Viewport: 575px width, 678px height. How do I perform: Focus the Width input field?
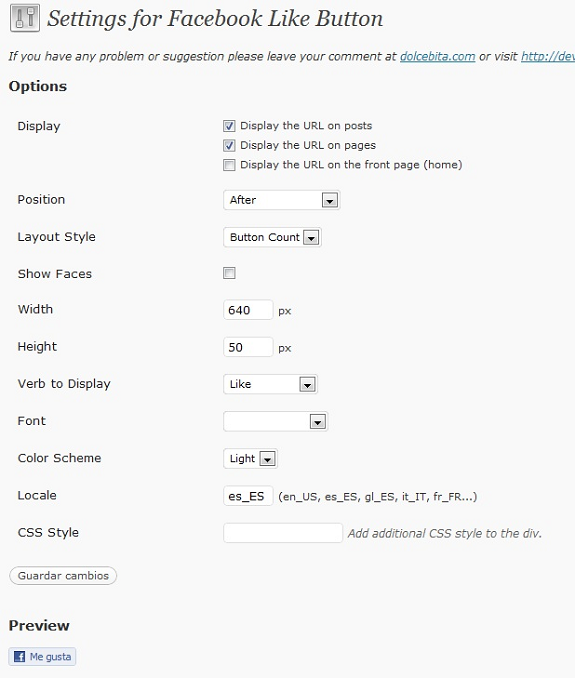click(x=248, y=310)
